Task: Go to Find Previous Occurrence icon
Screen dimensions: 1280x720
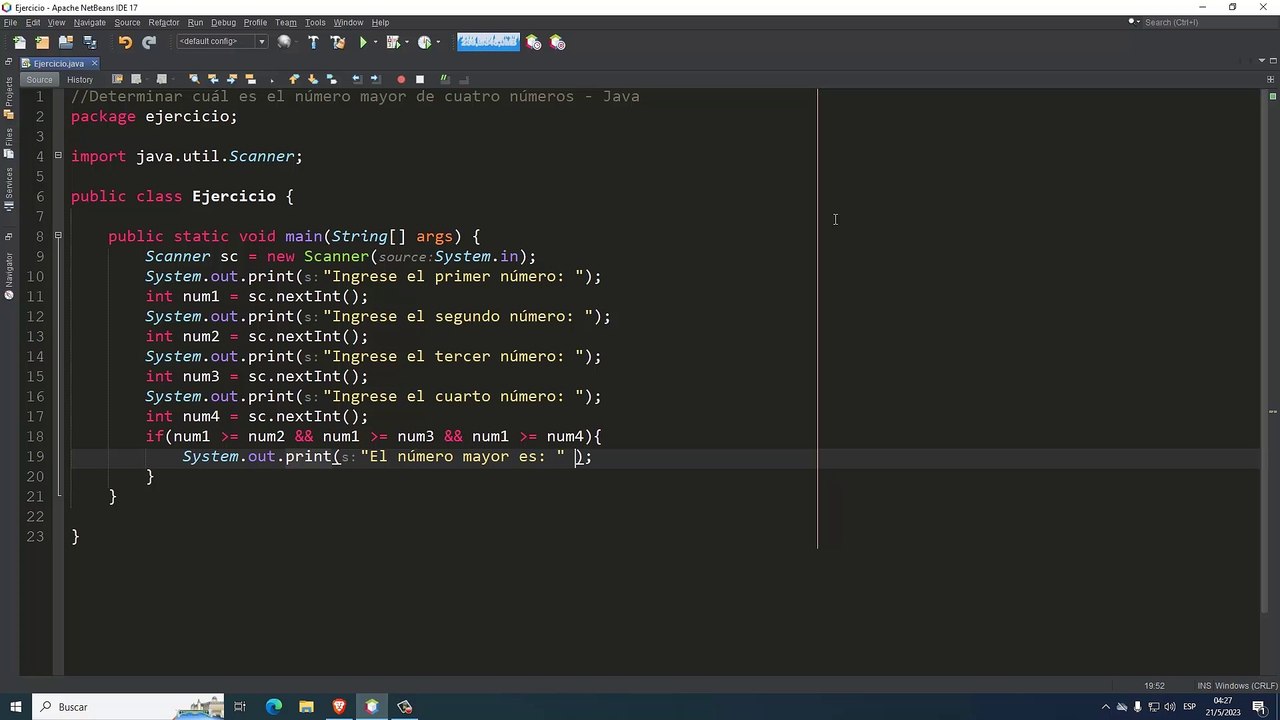Action: click(x=213, y=79)
